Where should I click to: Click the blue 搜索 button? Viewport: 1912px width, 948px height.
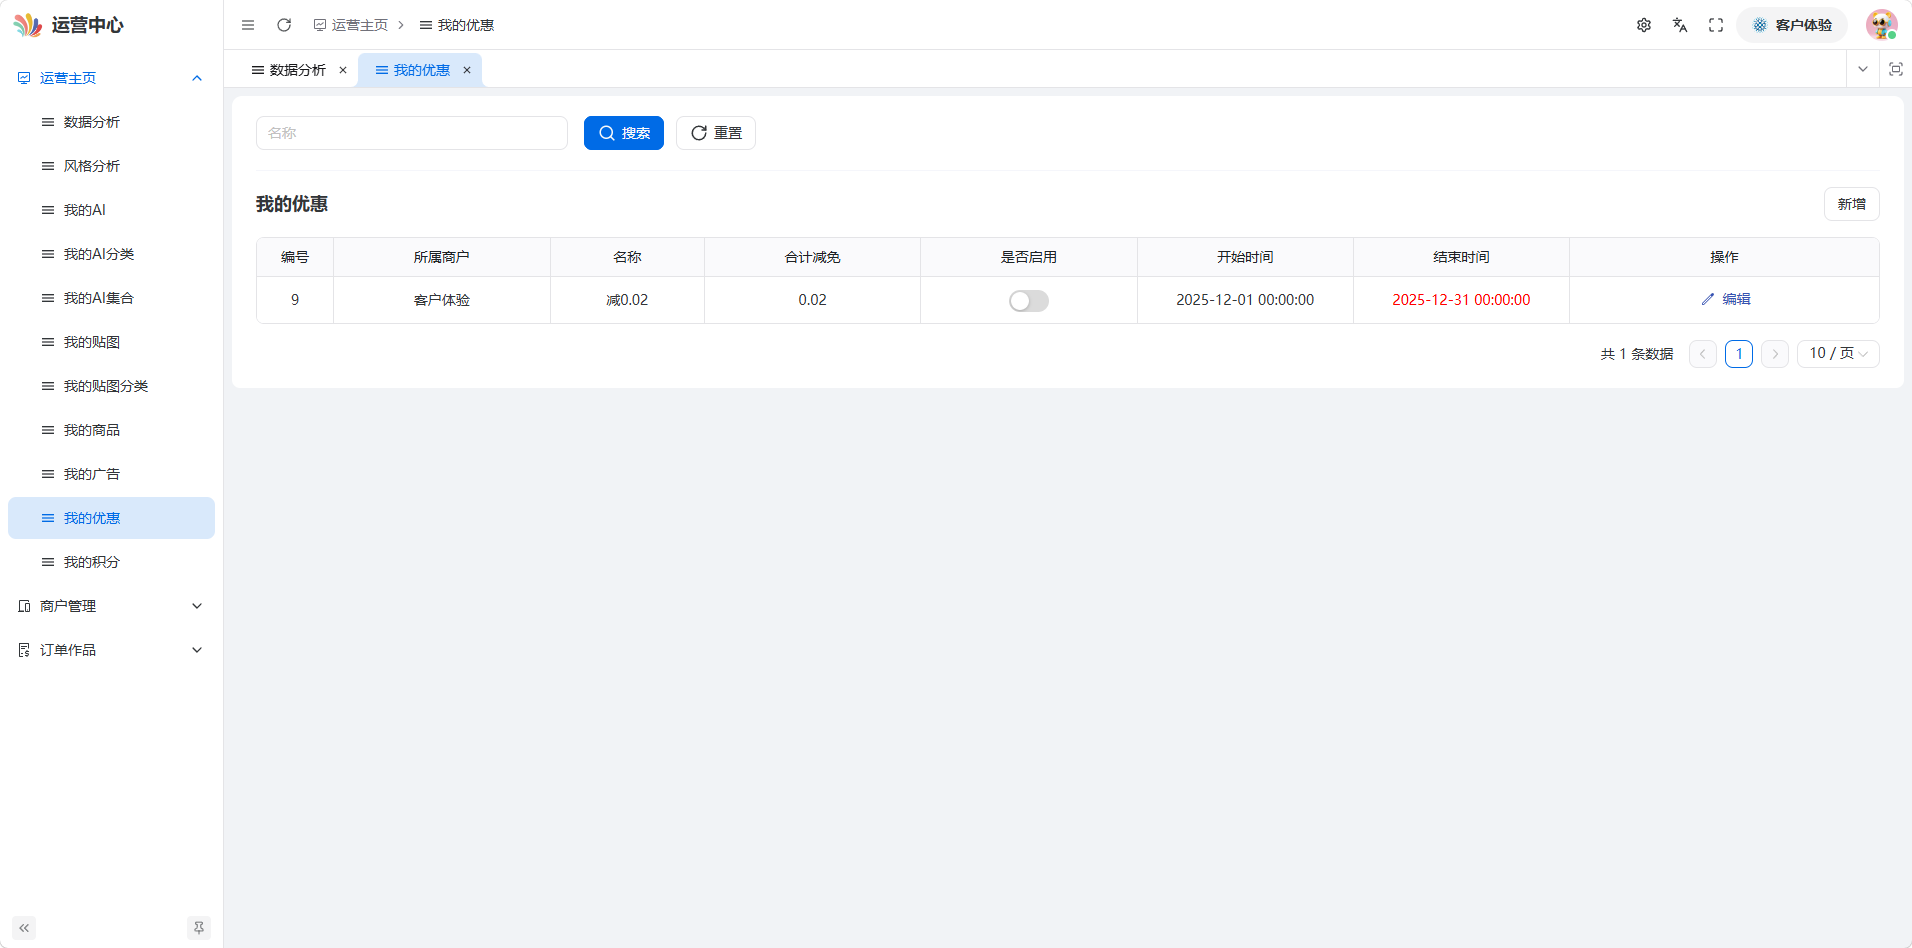[x=624, y=133]
